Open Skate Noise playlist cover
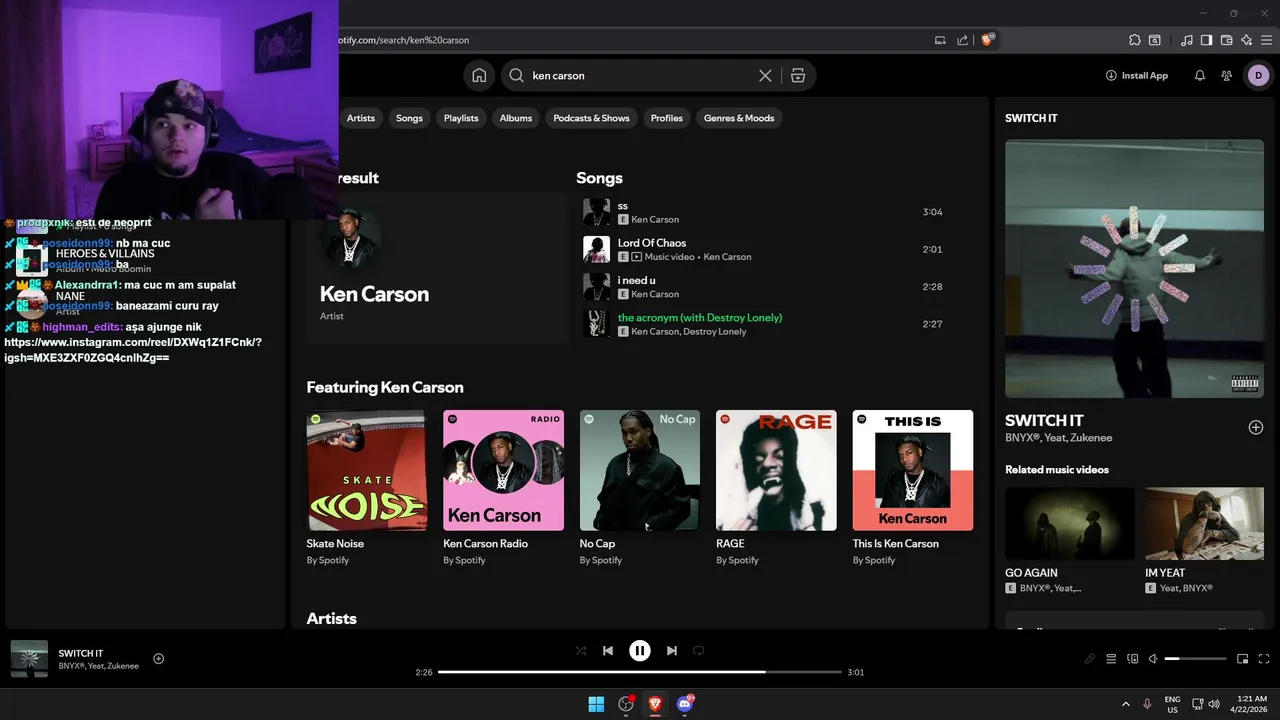Image resolution: width=1280 pixels, height=720 pixels. coord(366,470)
